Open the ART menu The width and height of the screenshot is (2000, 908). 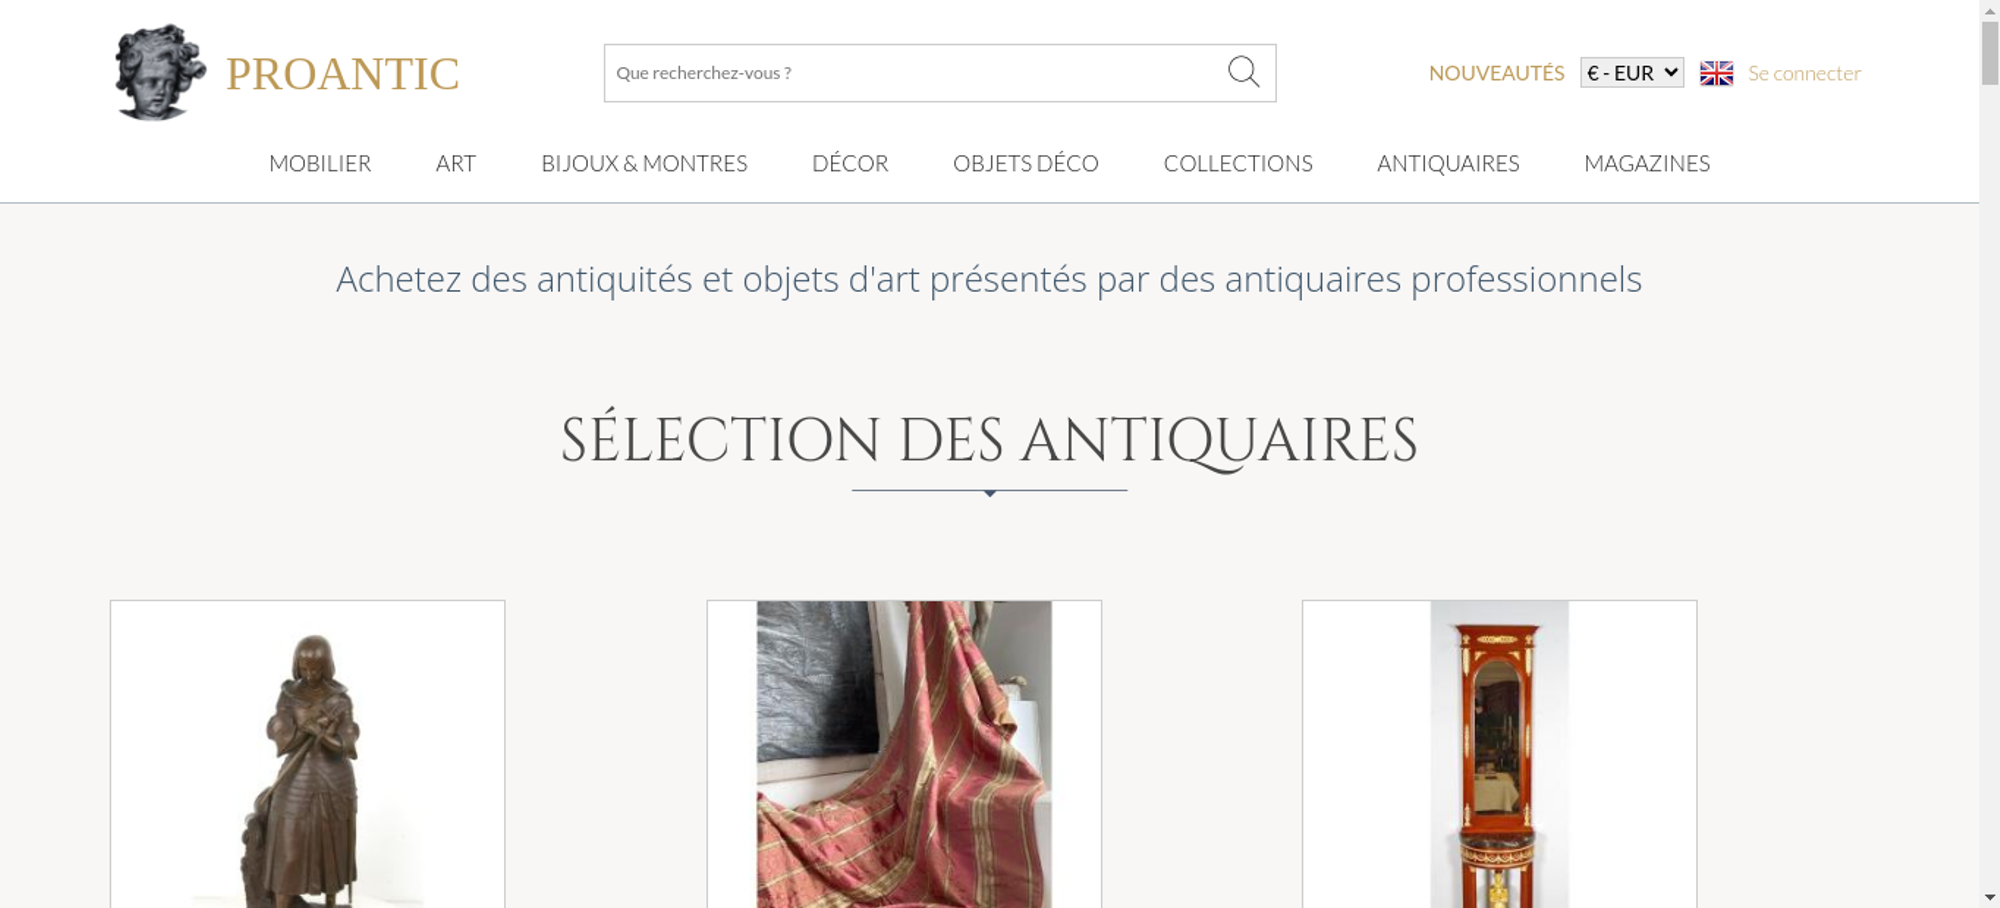456,163
